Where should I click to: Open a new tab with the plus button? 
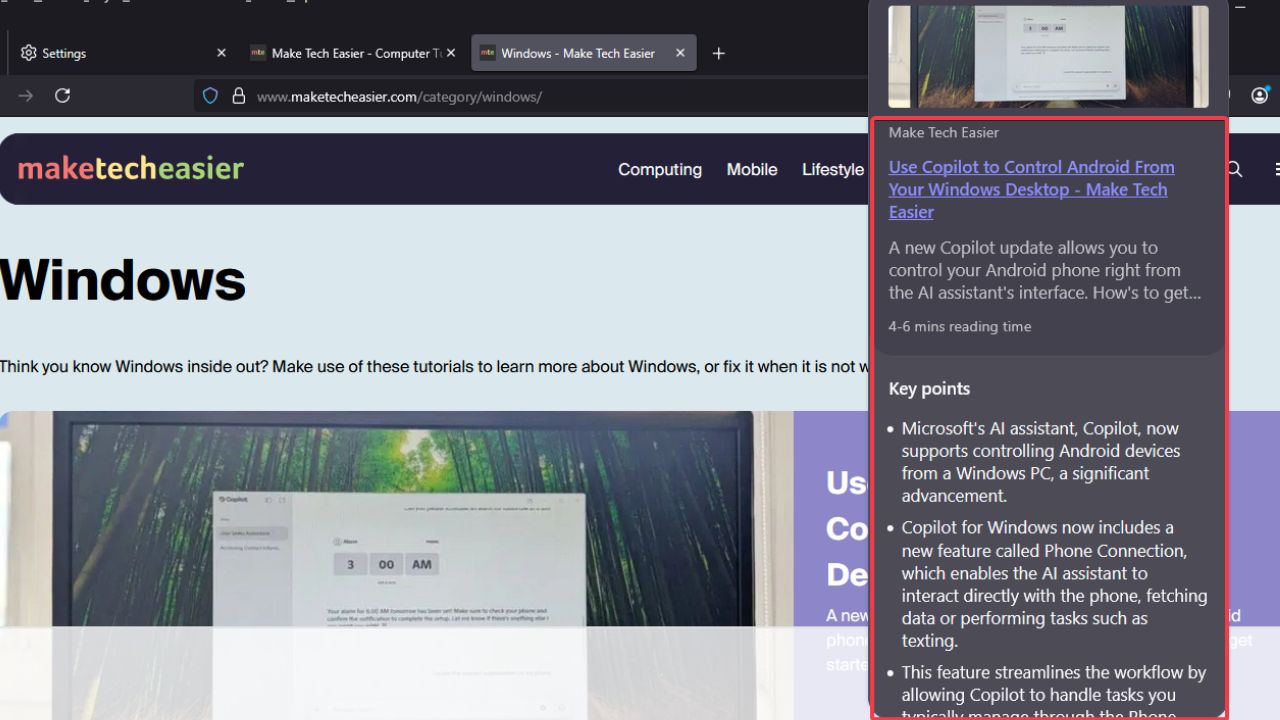[718, 53]
